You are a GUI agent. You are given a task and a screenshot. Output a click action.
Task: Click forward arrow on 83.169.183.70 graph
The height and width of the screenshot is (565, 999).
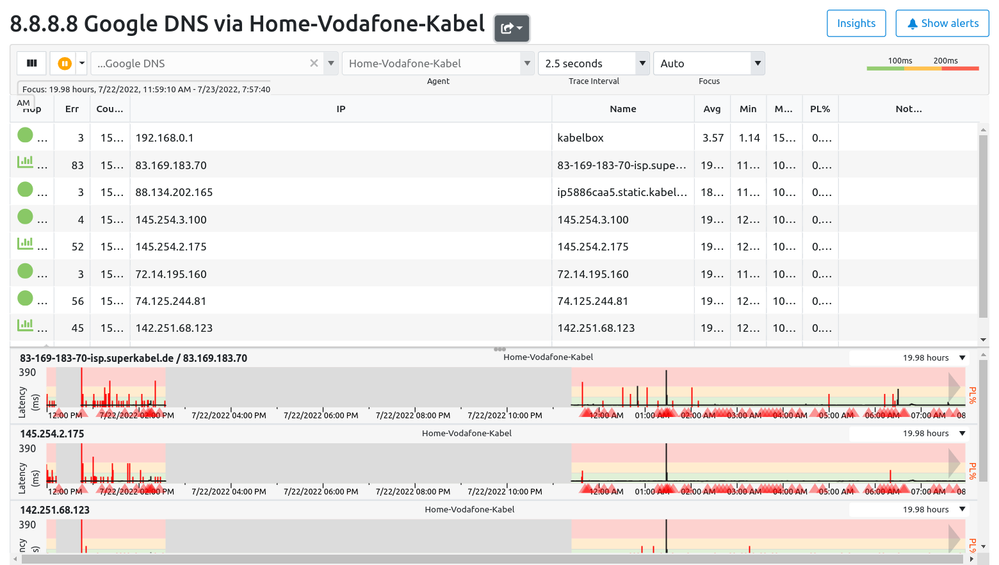pyautogui.click(x=954, y=387)
